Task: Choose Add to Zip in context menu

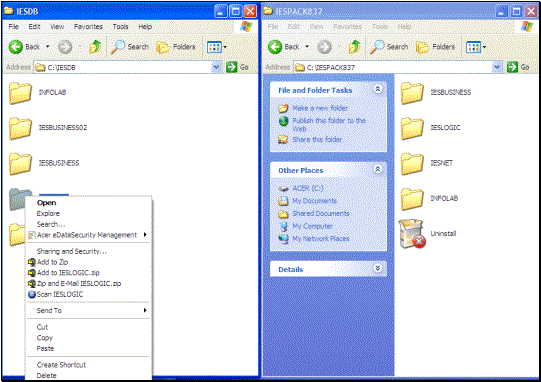Action: tap(88, 262)
